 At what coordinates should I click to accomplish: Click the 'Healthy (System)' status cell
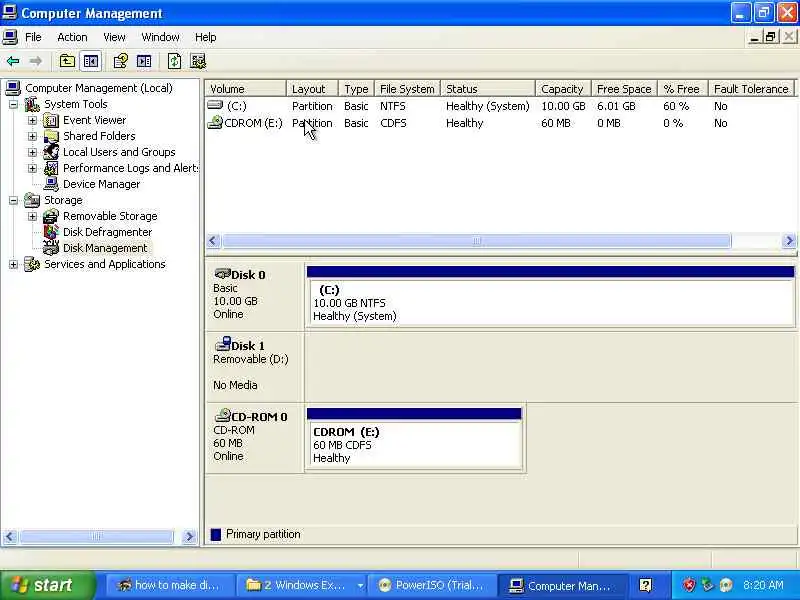pyautogui.click(x=488, y=106)
